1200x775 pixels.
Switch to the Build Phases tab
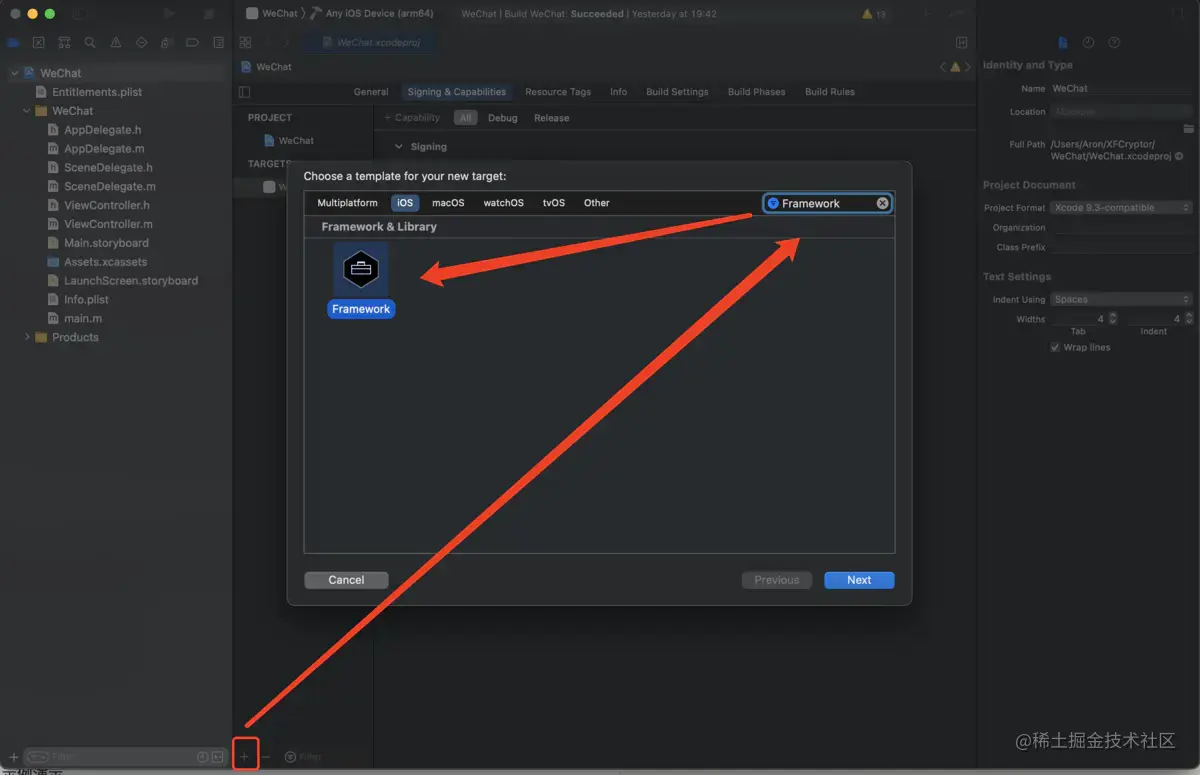[x=757, y=92]
